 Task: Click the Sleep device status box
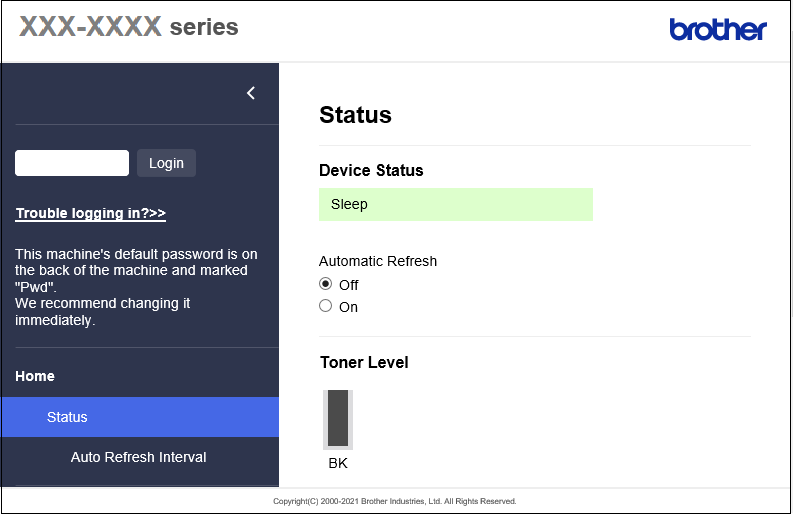click(x=455, y=204)
